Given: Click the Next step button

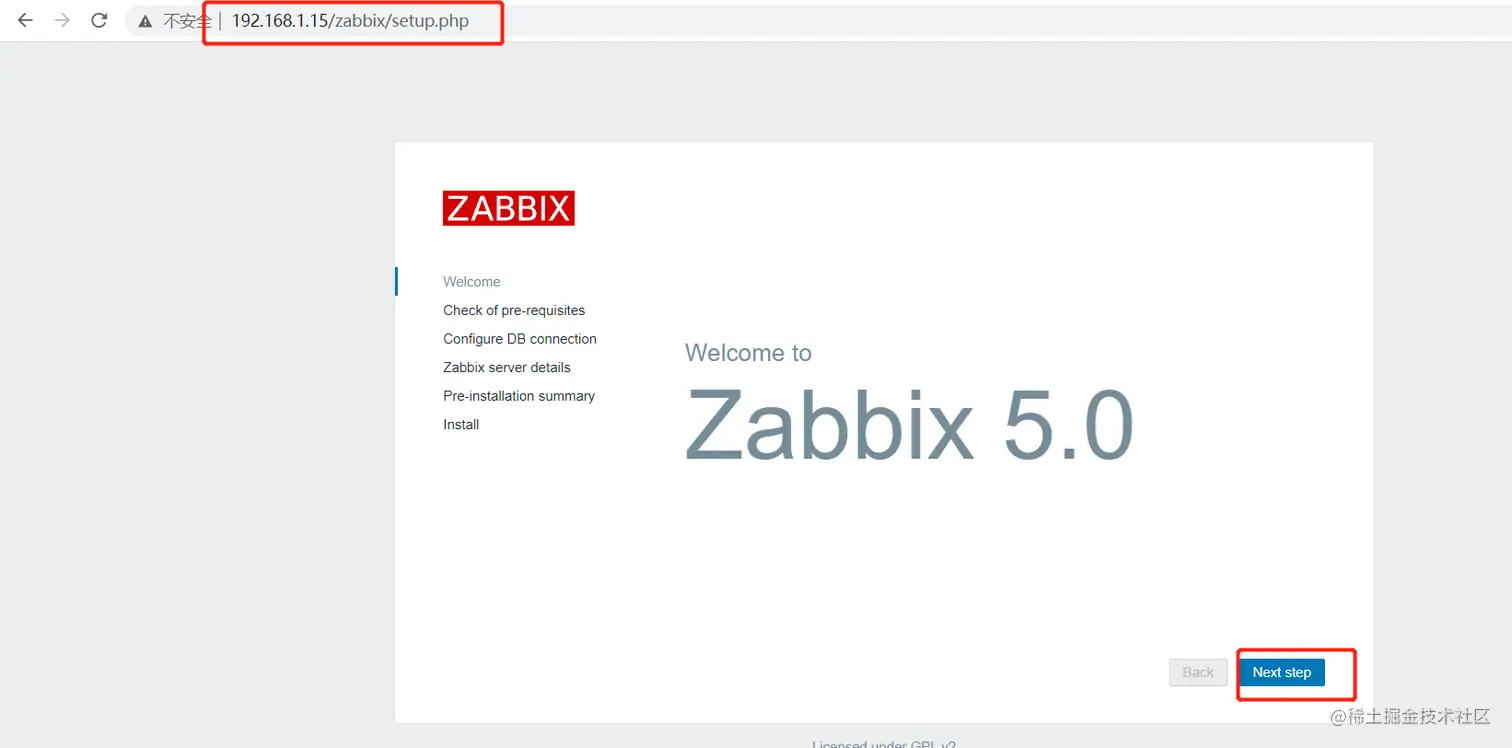Looking at the screenshot, I should coord(1282,672).
